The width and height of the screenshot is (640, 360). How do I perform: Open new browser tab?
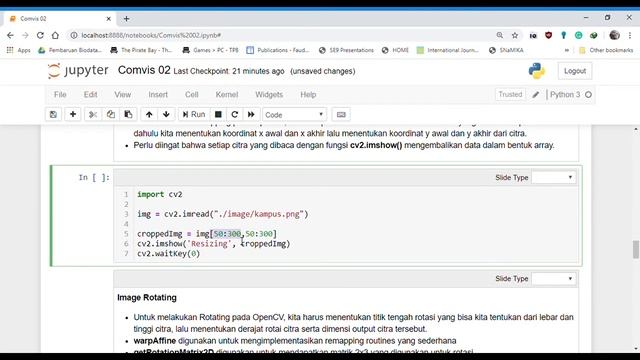pos(127,19)
